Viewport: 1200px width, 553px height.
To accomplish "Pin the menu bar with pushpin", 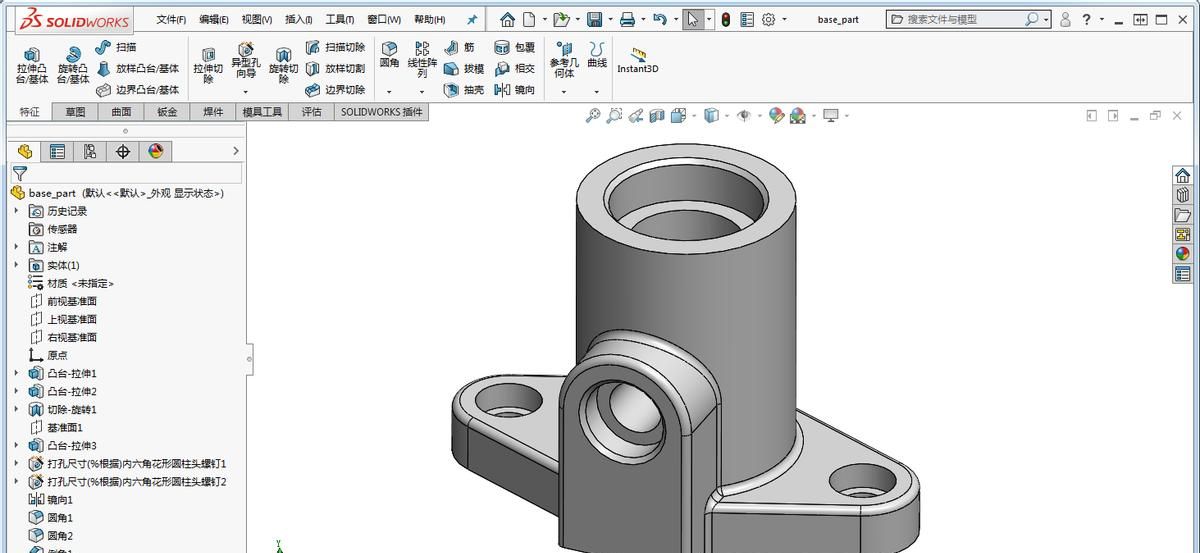I will [472, 19].
